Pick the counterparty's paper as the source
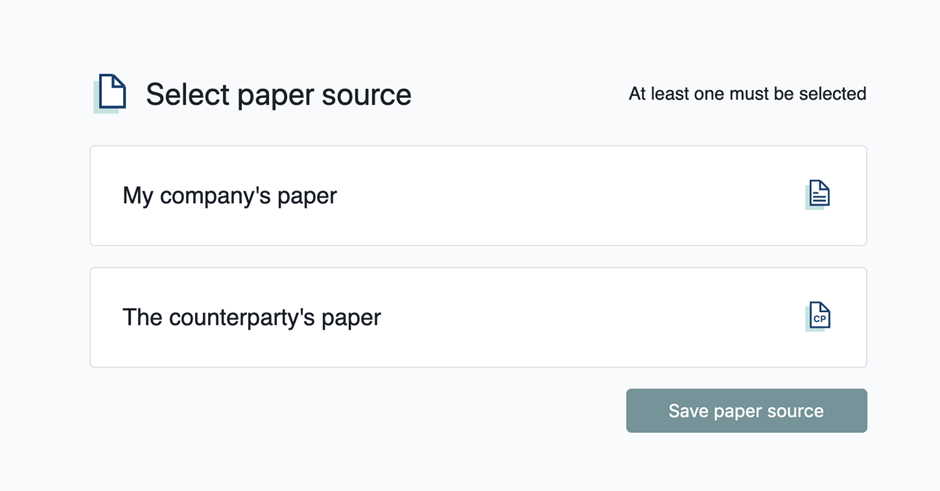The height and width of the screenshot is (491, 940). pyautogui.click(x=478, y=317)
